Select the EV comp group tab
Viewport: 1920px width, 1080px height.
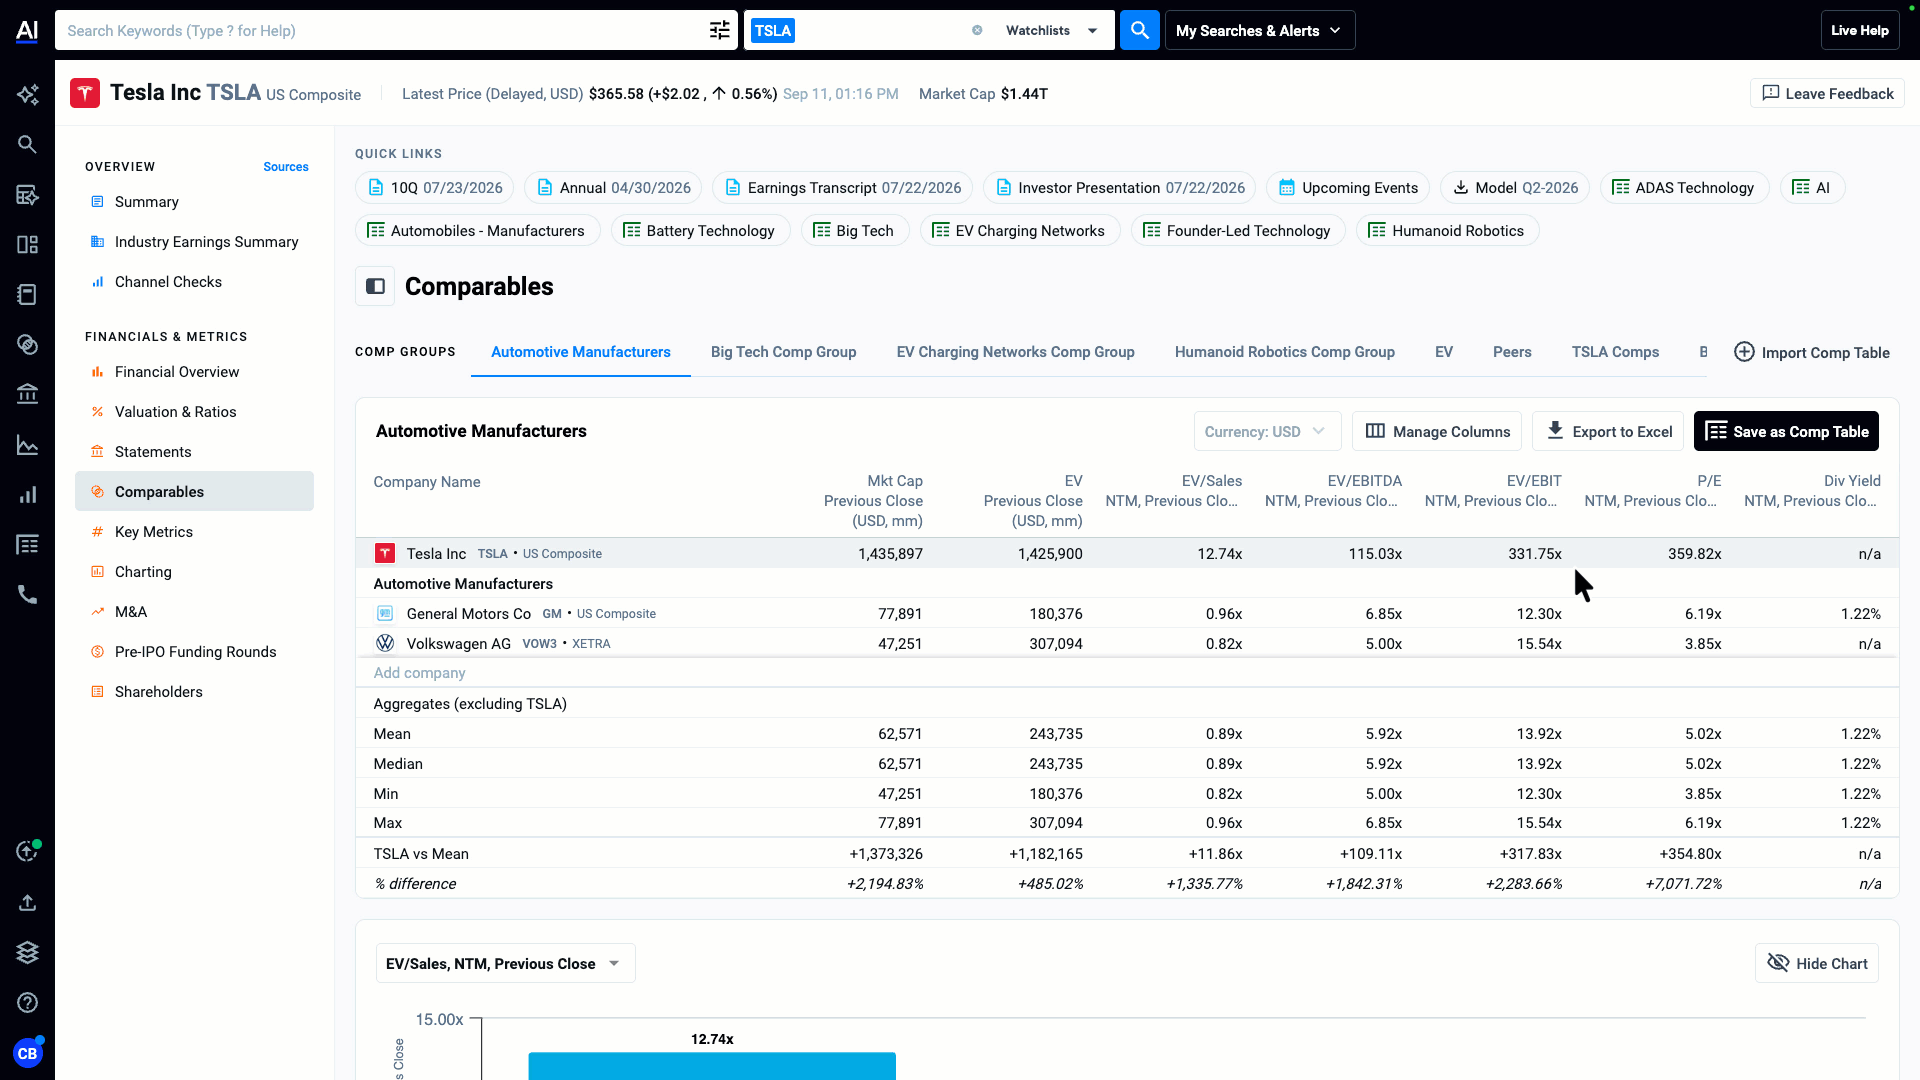(1443, 352)
